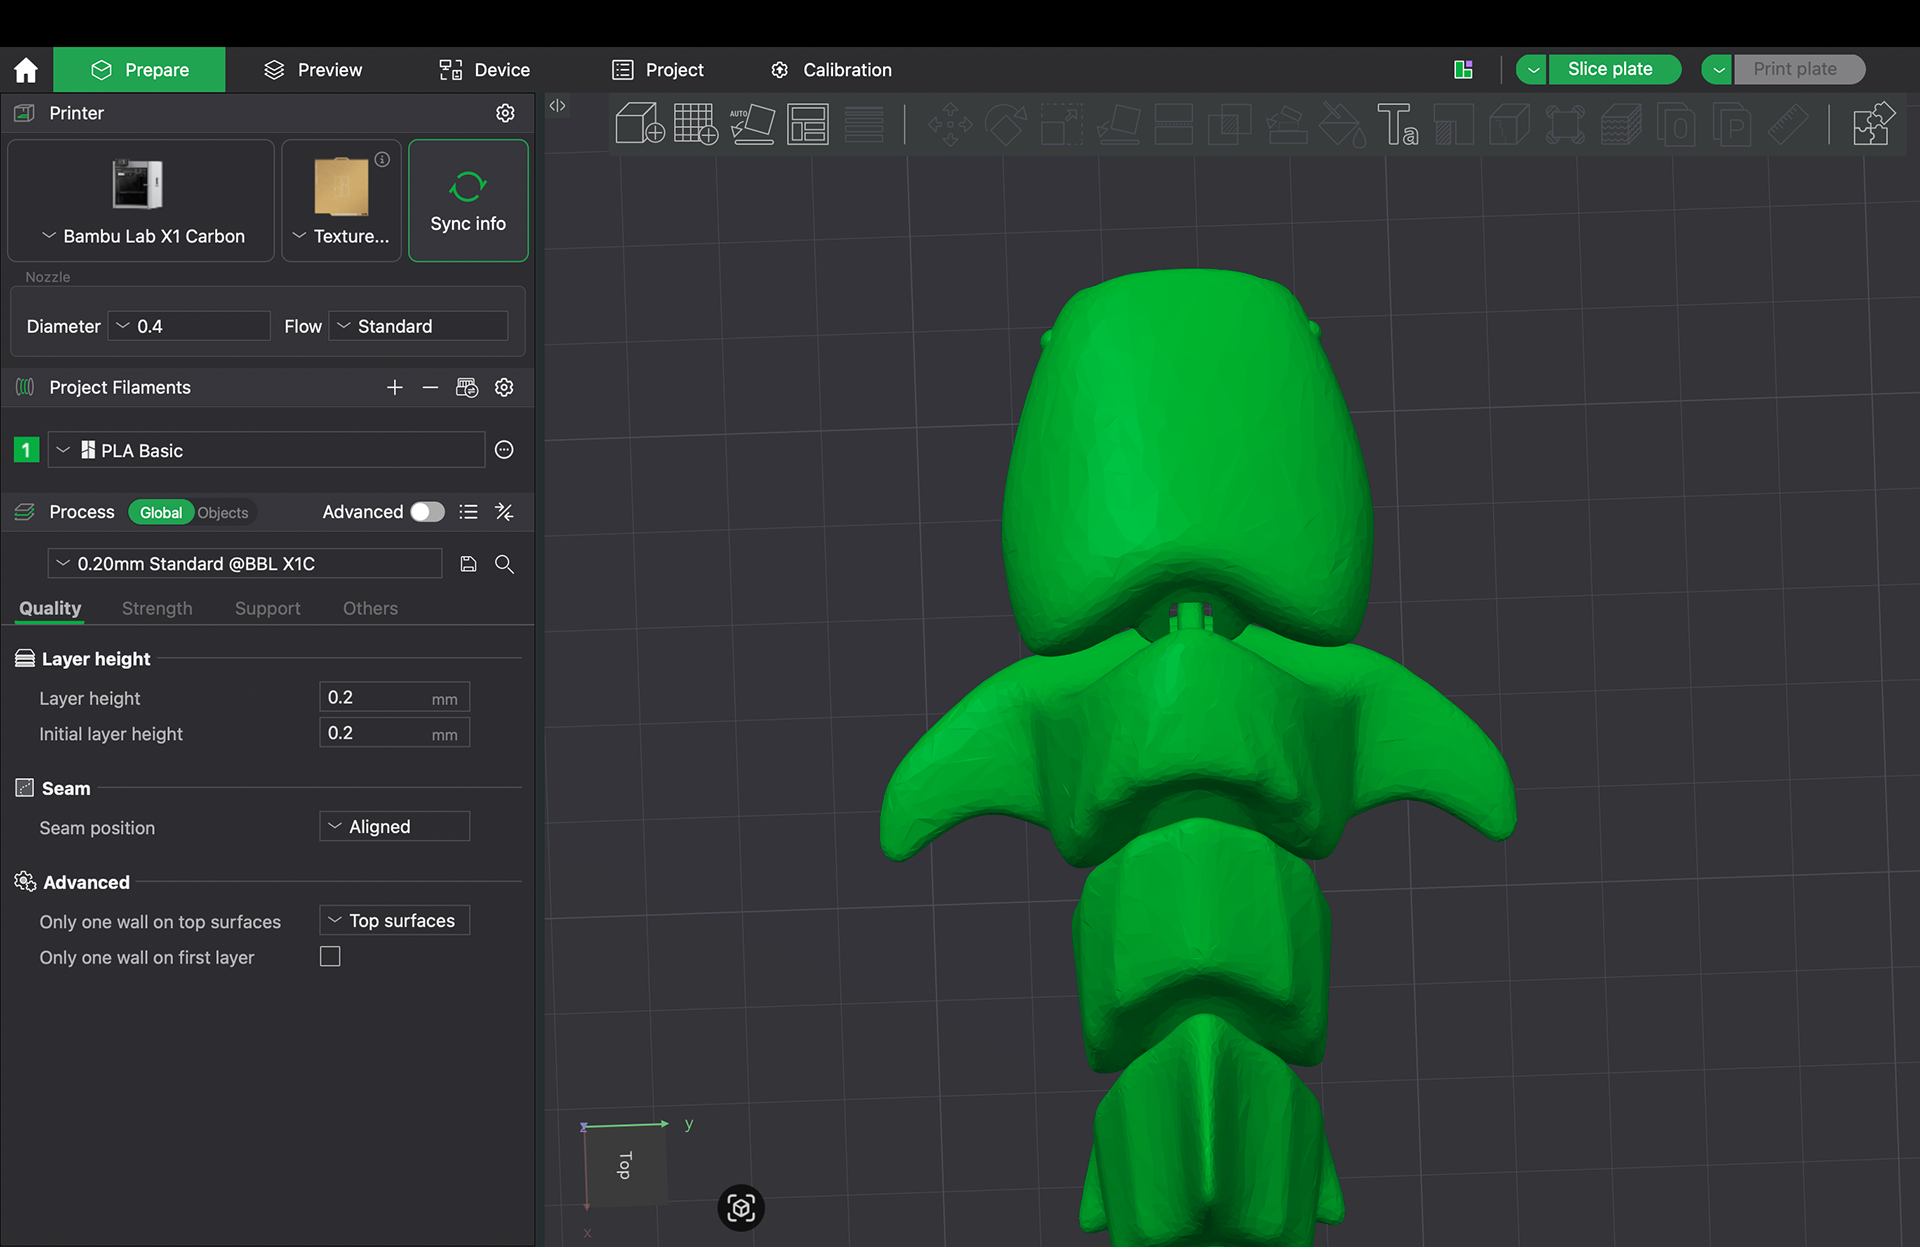Click the Sync info button
1920x1247 pixels.
(468, 201)
